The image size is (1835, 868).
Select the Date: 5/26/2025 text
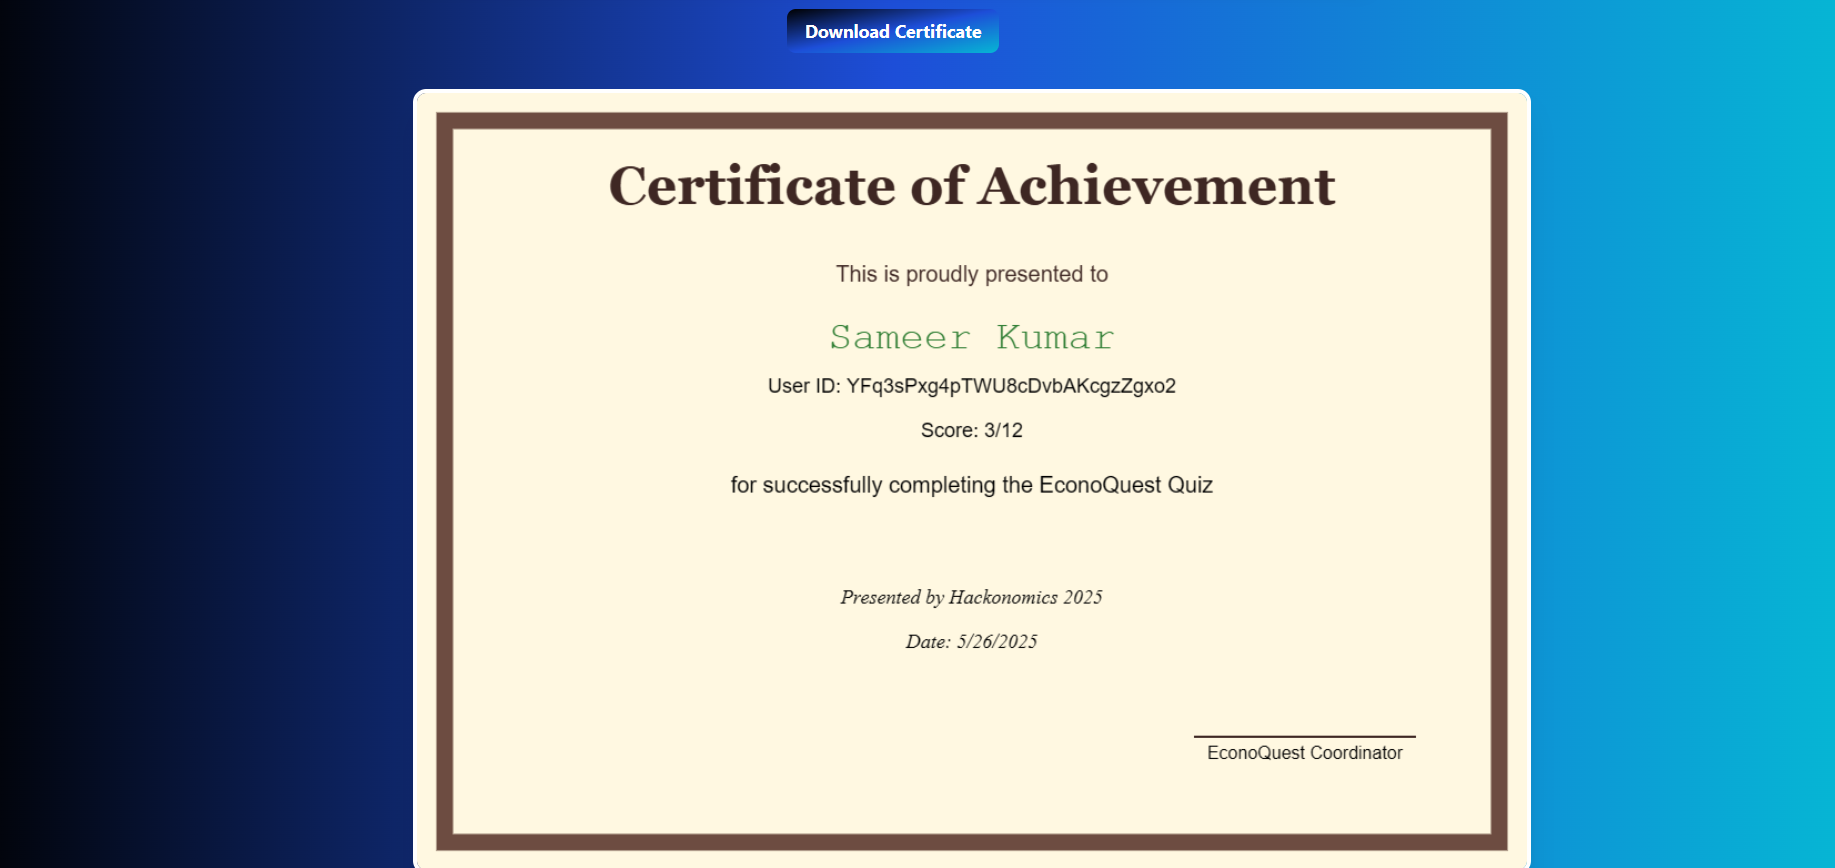pos(972,641)
